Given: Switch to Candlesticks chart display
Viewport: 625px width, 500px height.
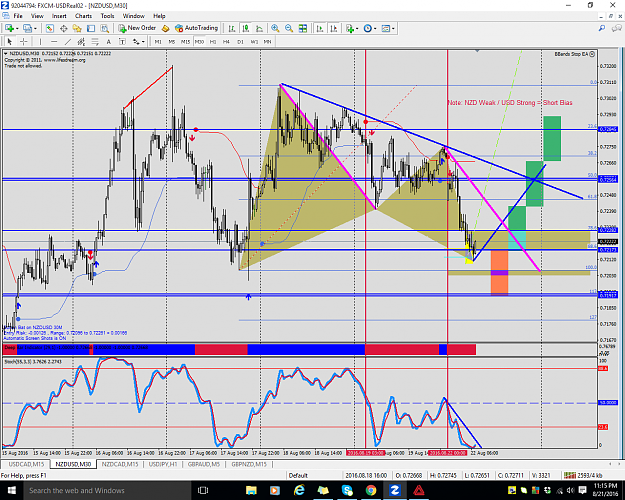Looking at the screenshot, I should (x=246, y=28).
